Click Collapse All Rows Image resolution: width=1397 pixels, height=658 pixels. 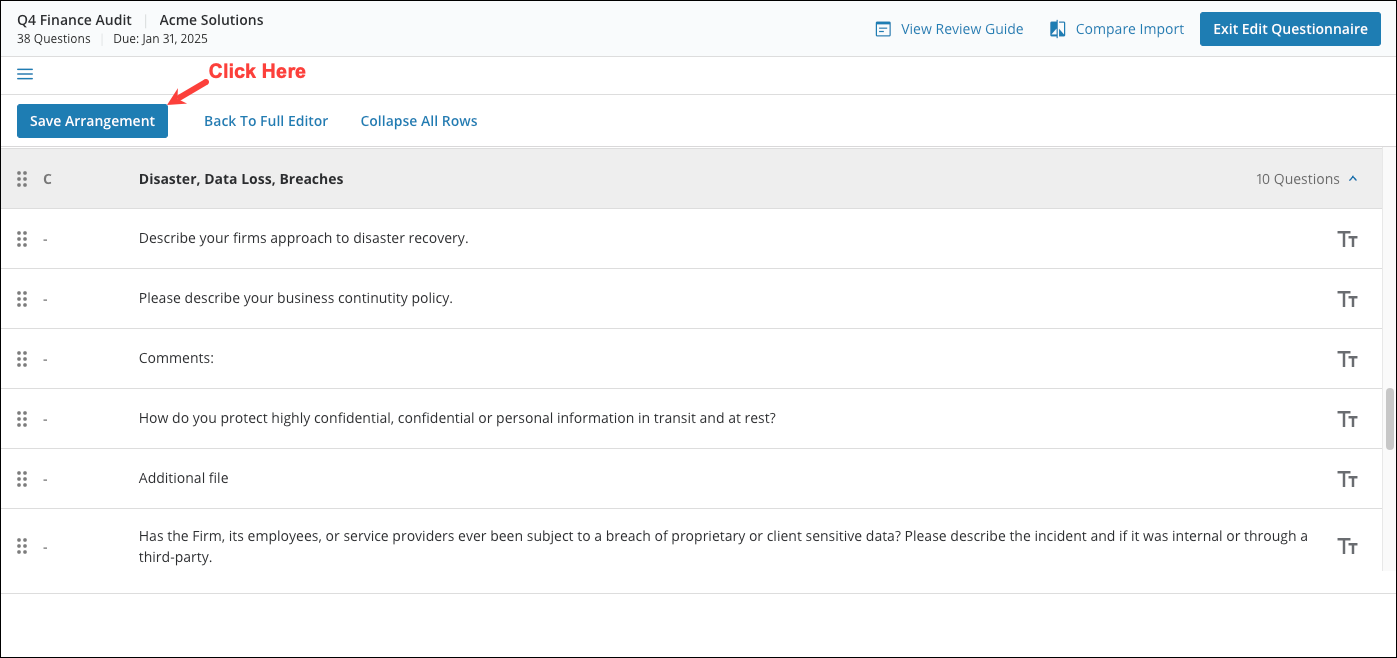[418, 120]
